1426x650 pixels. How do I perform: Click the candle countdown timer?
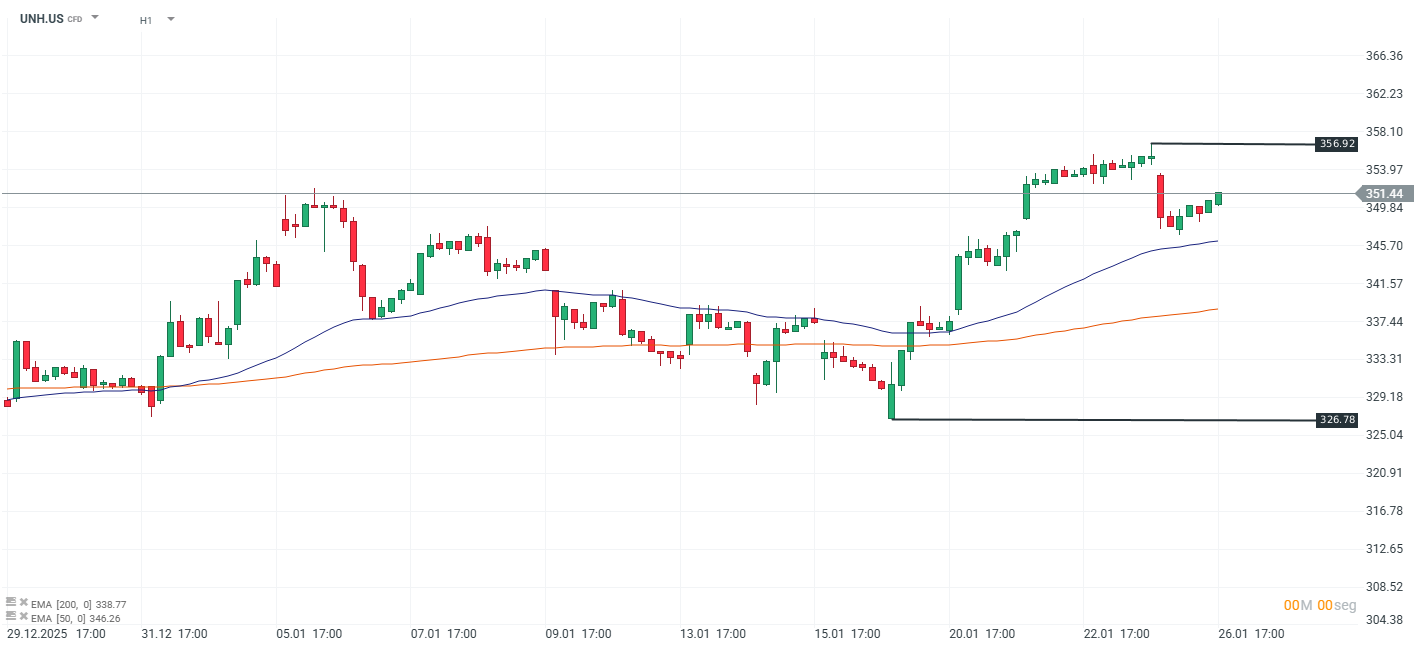(1320, 605)
